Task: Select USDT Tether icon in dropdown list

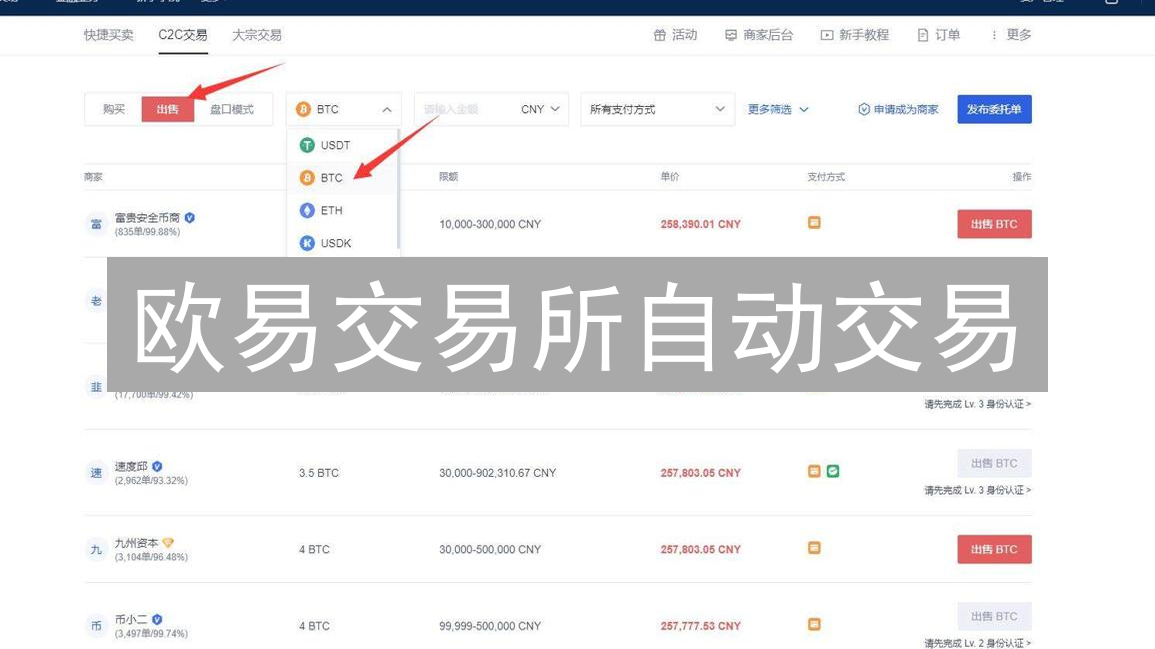Action: pyautogui.click(x=307, y=145)
